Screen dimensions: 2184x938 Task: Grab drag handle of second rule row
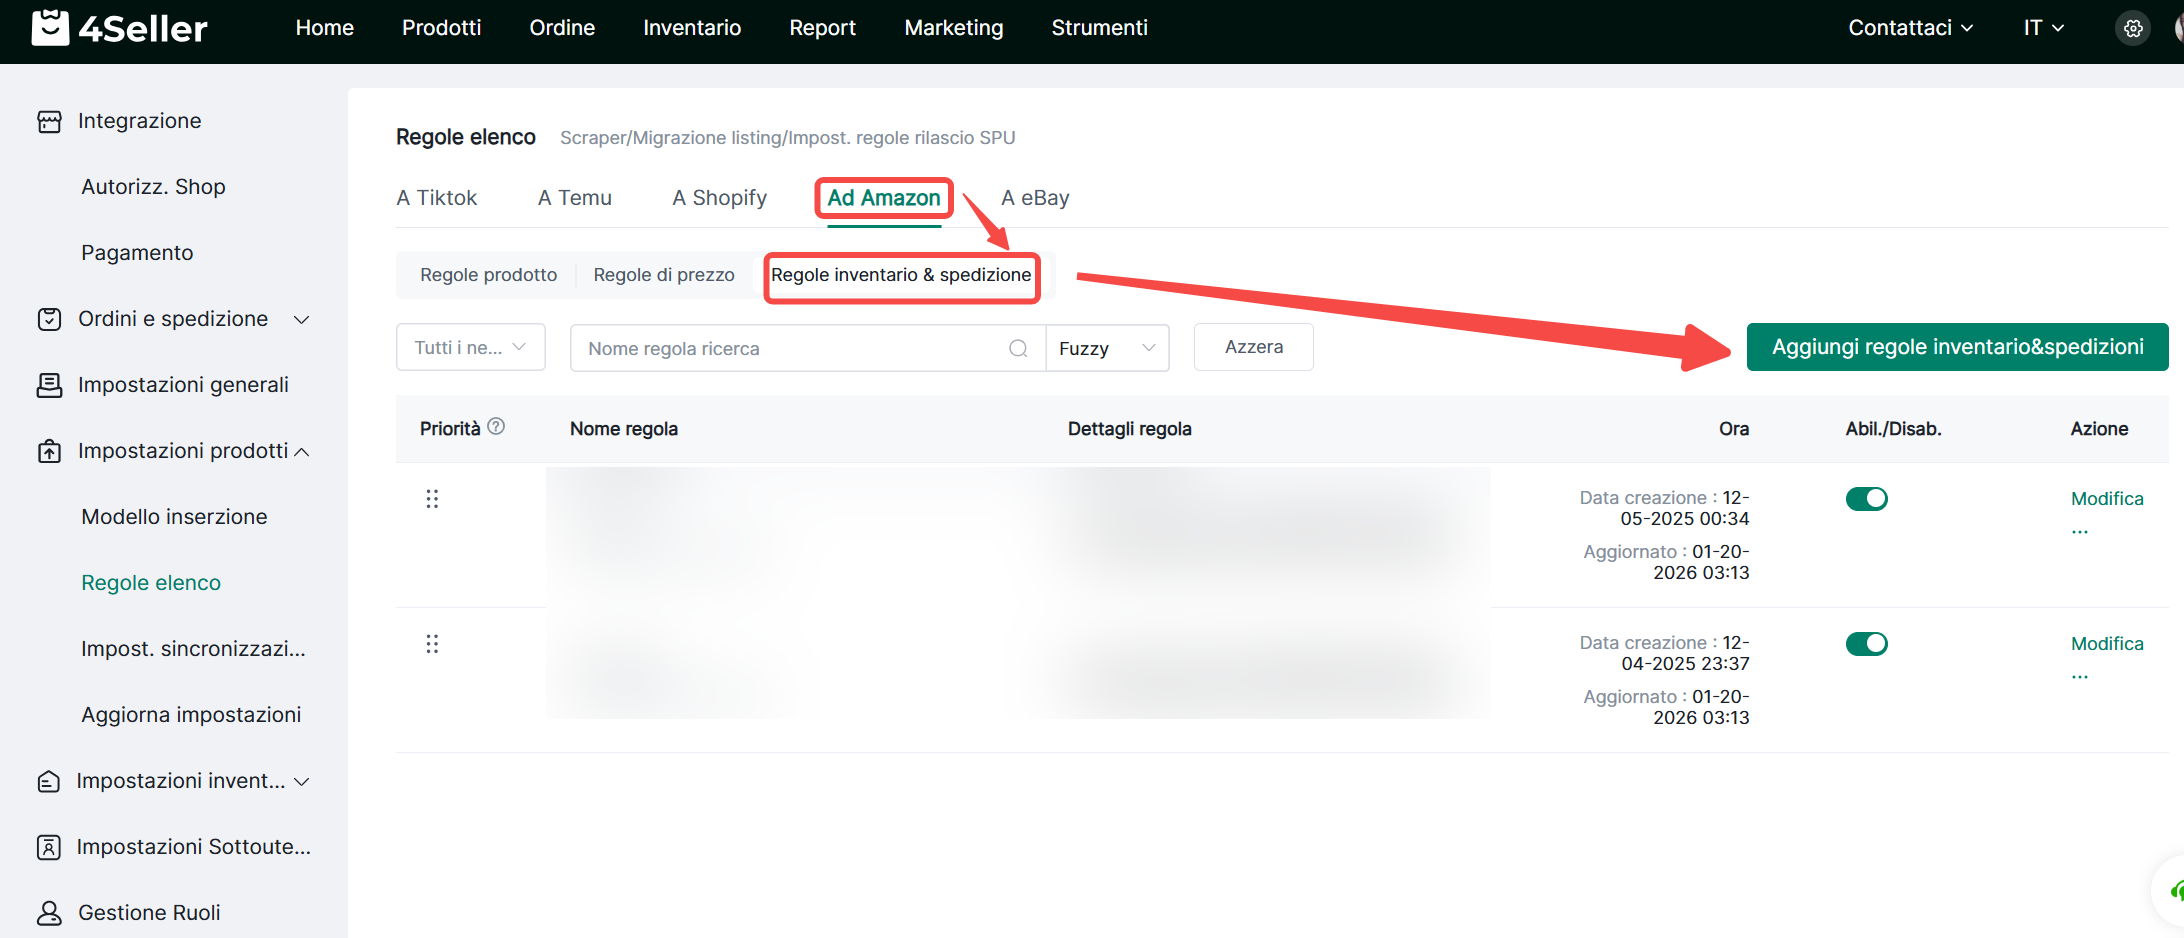coord(432,644)
